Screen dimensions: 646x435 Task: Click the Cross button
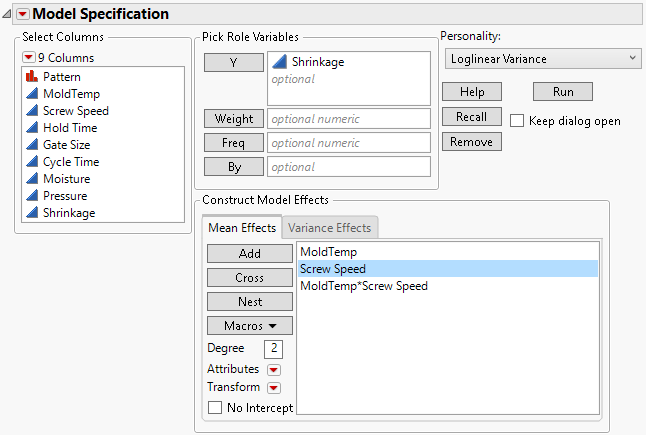250,278
